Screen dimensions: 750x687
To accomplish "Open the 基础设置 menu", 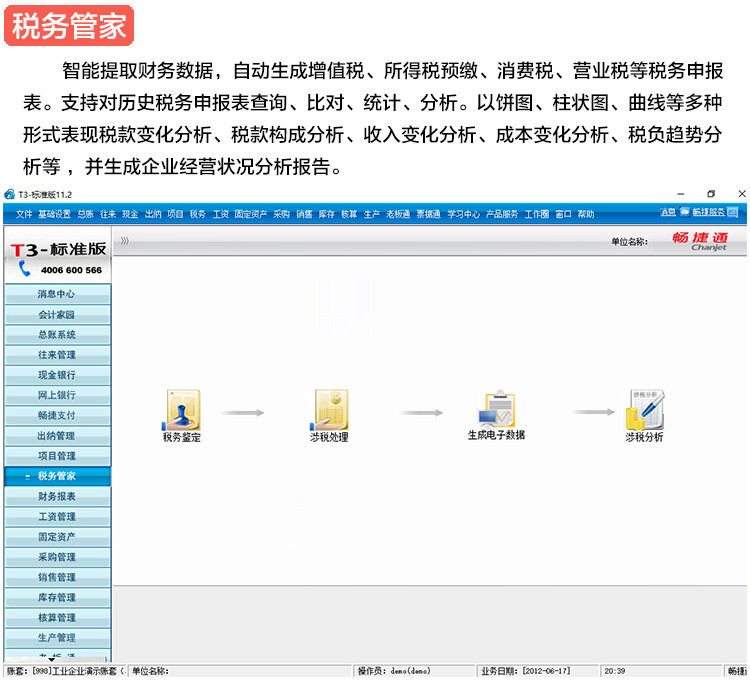I will pyautogui.click(x=56, y=214).
